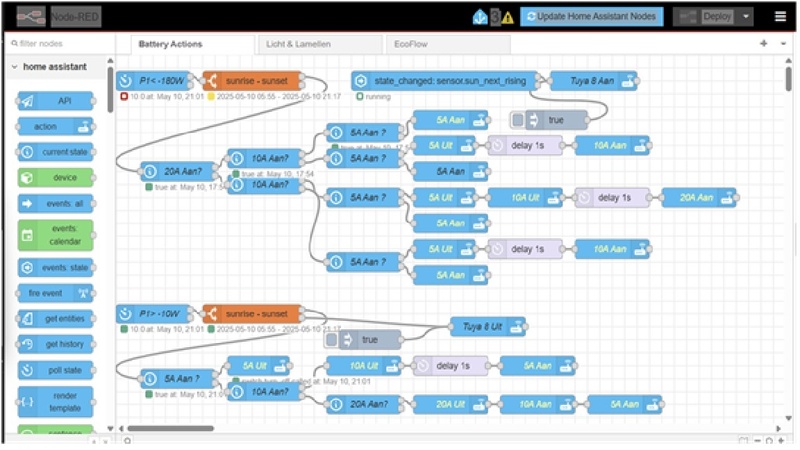Select sunrise - sunset node after P1> -10W
This screenshot has width=800, height=450.
[x=253, y=314]
